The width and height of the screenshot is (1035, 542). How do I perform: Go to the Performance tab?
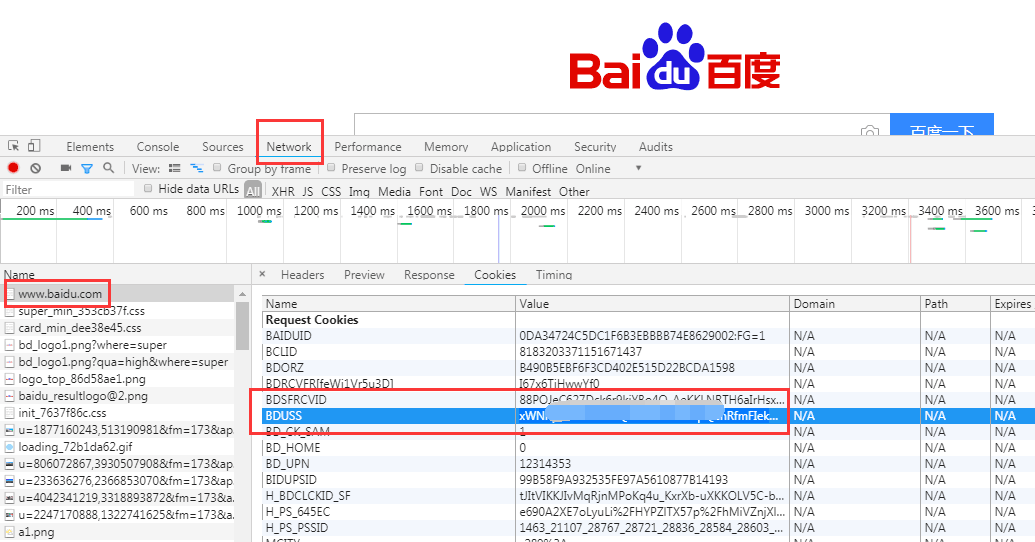pyautogui.click(x=368, y=147)
